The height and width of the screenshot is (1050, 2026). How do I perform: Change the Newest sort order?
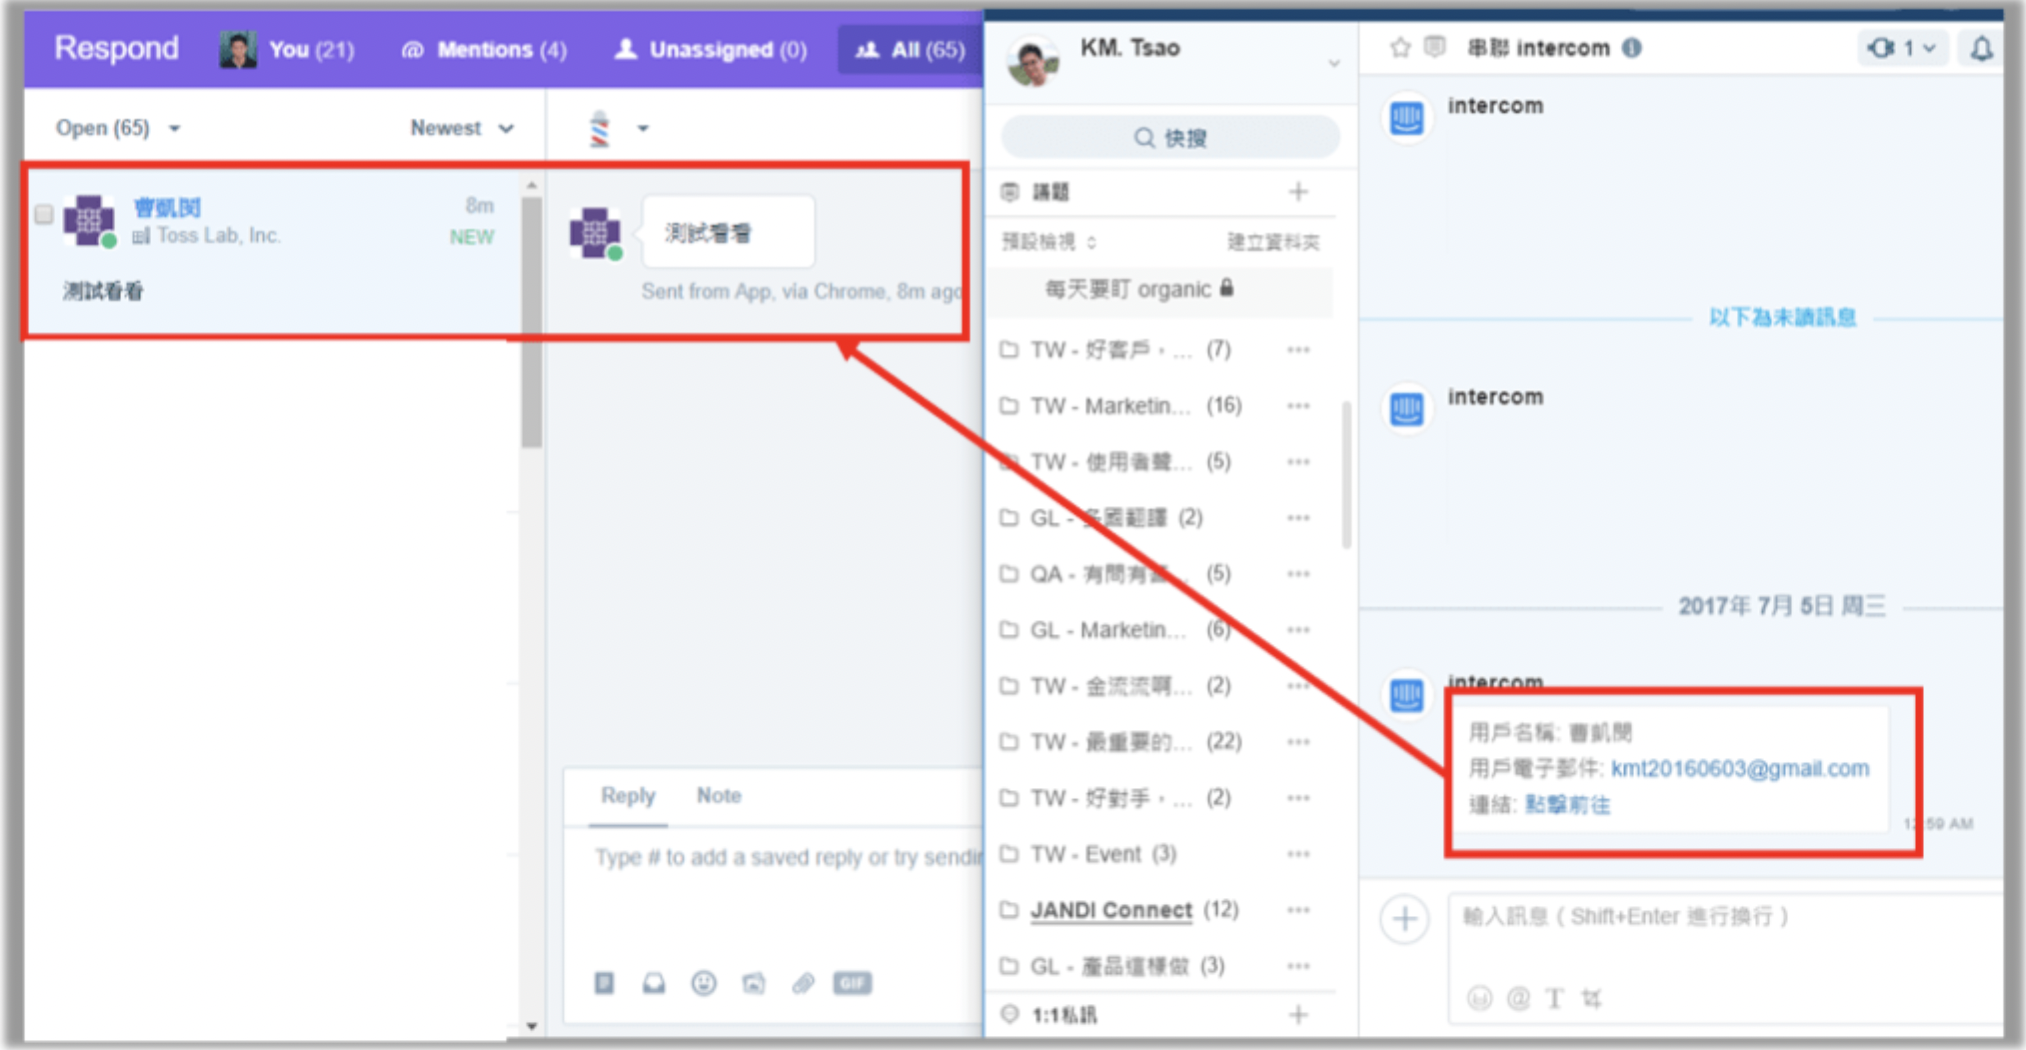click(x=462, y=128)
